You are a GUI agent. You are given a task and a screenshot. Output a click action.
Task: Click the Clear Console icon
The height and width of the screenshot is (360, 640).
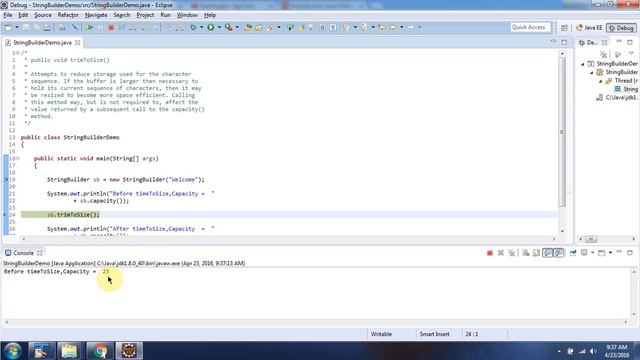pos(525,253)
